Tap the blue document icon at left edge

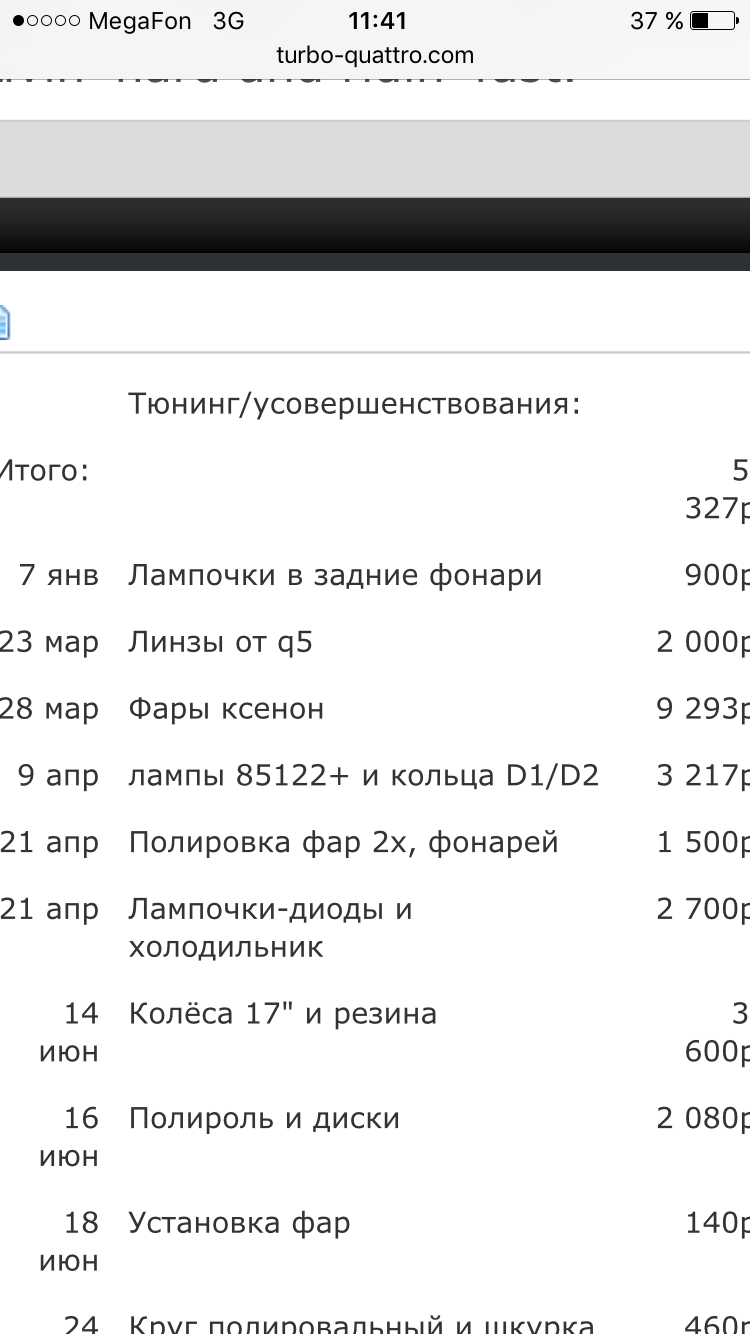(x=4, y=322)
